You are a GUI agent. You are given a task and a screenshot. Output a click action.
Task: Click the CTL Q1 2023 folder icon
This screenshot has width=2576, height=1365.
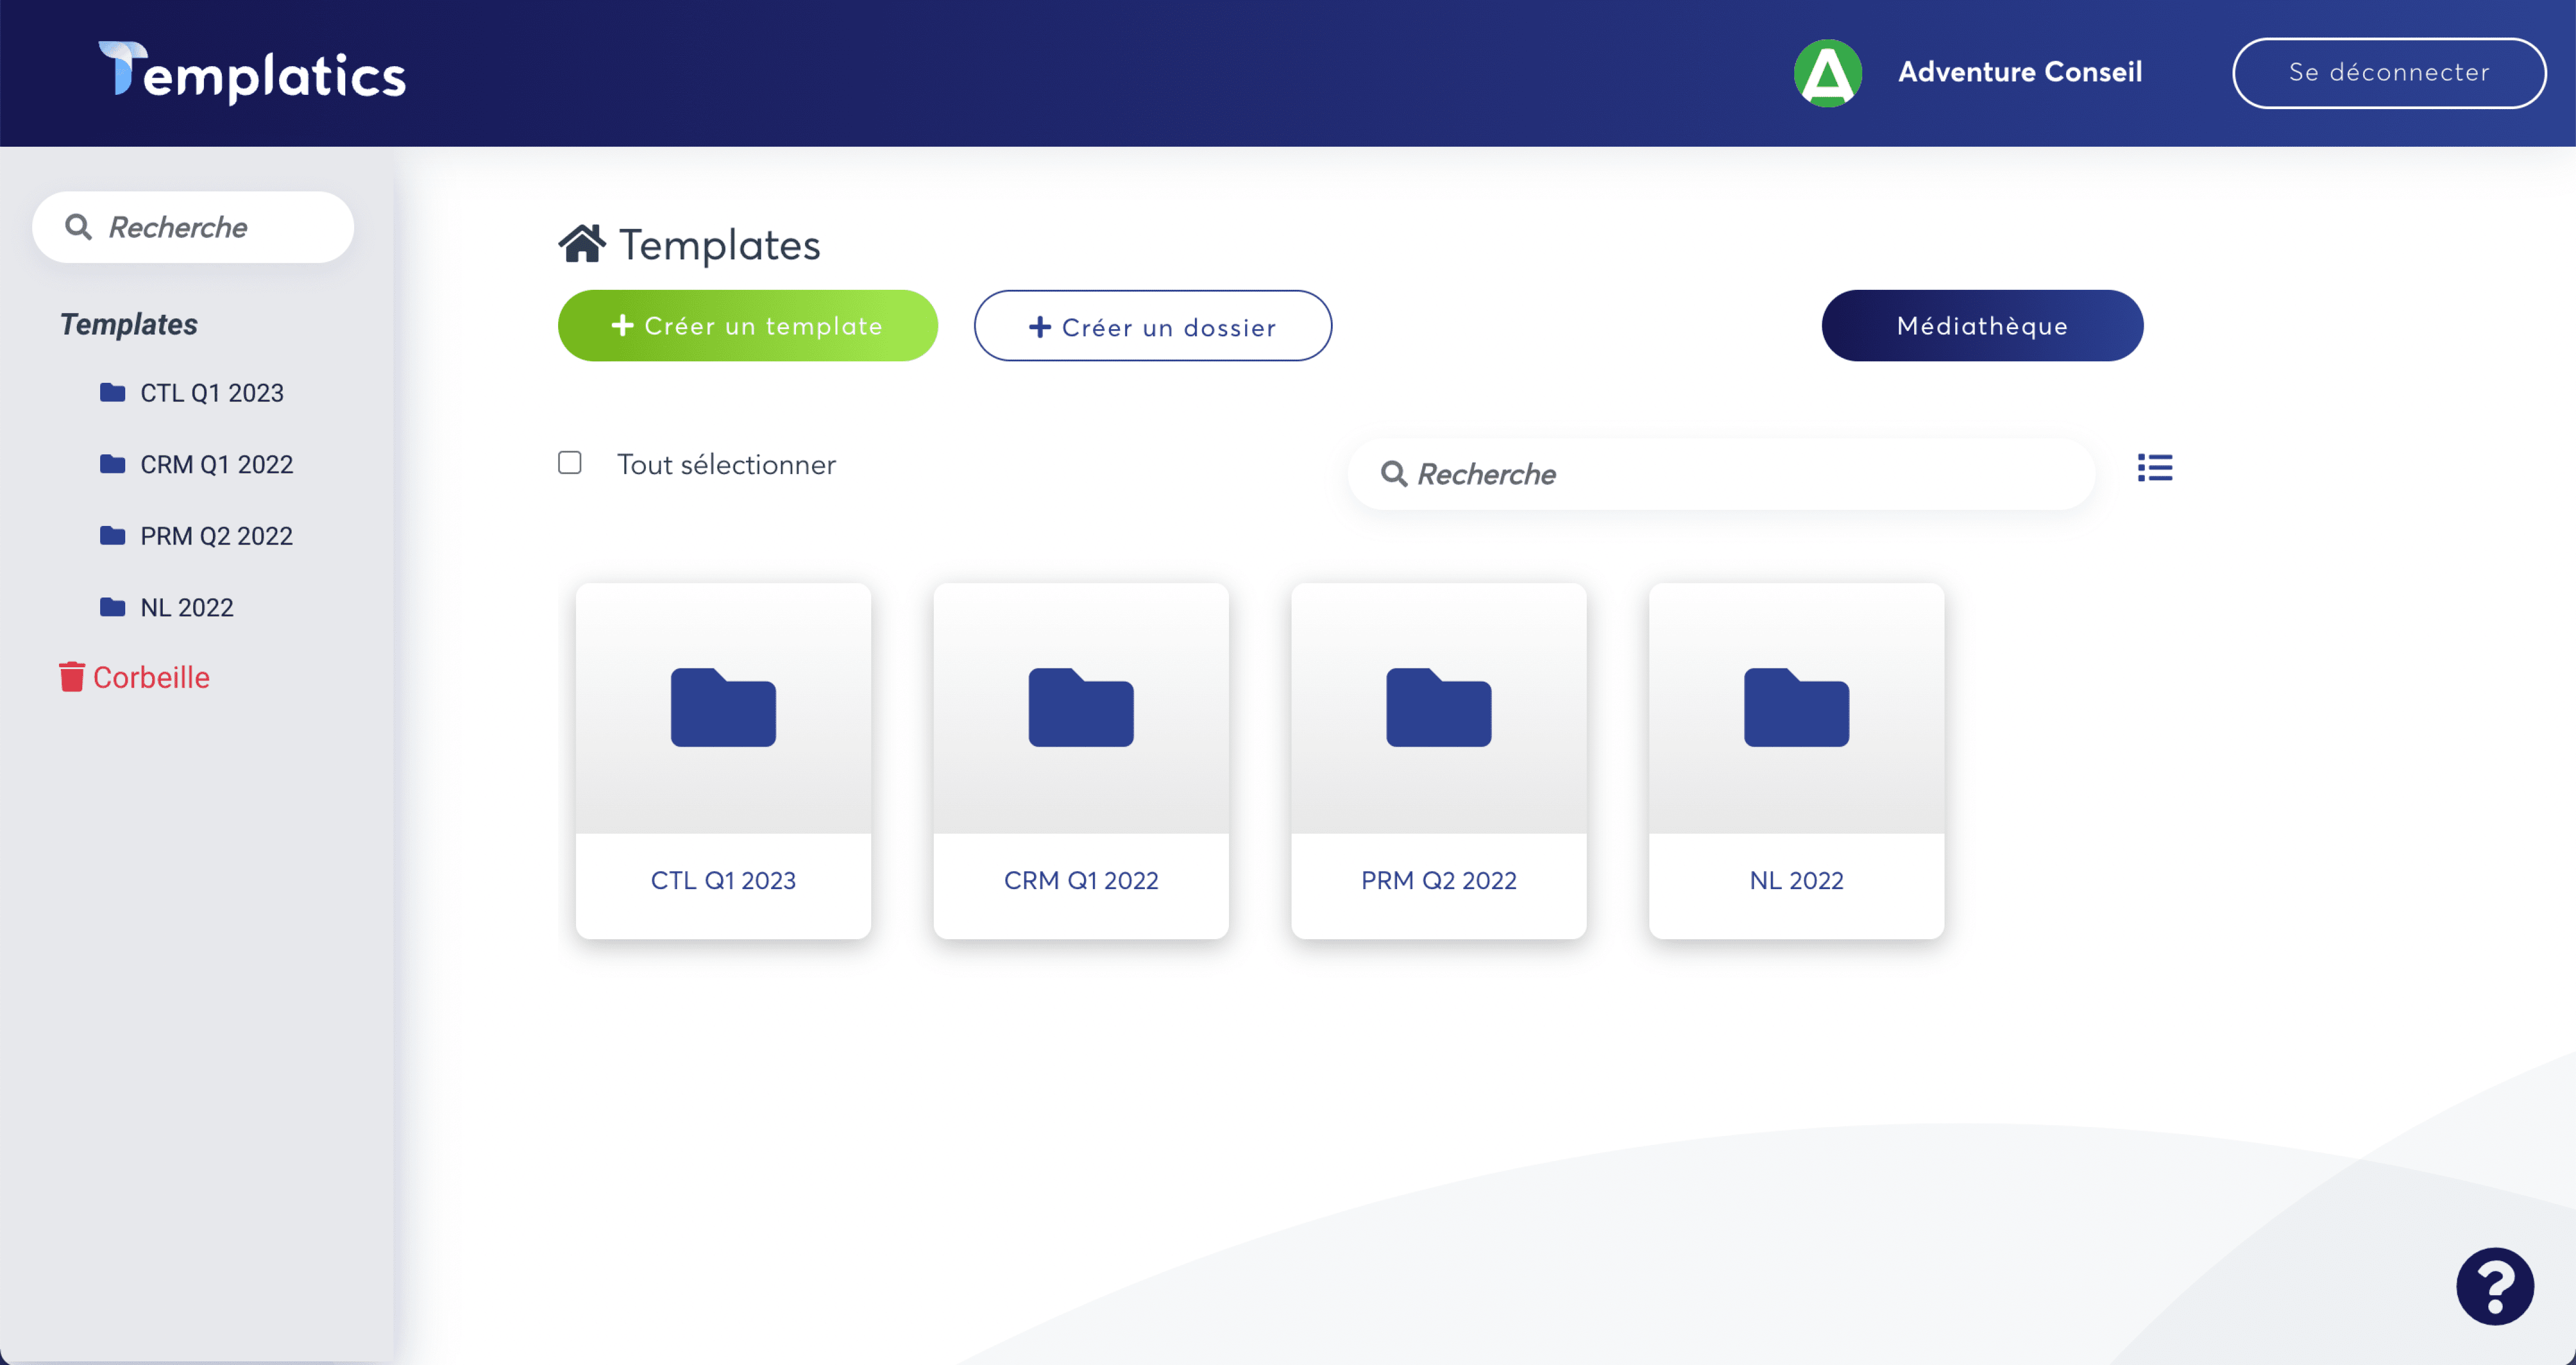tap(724, 707)
